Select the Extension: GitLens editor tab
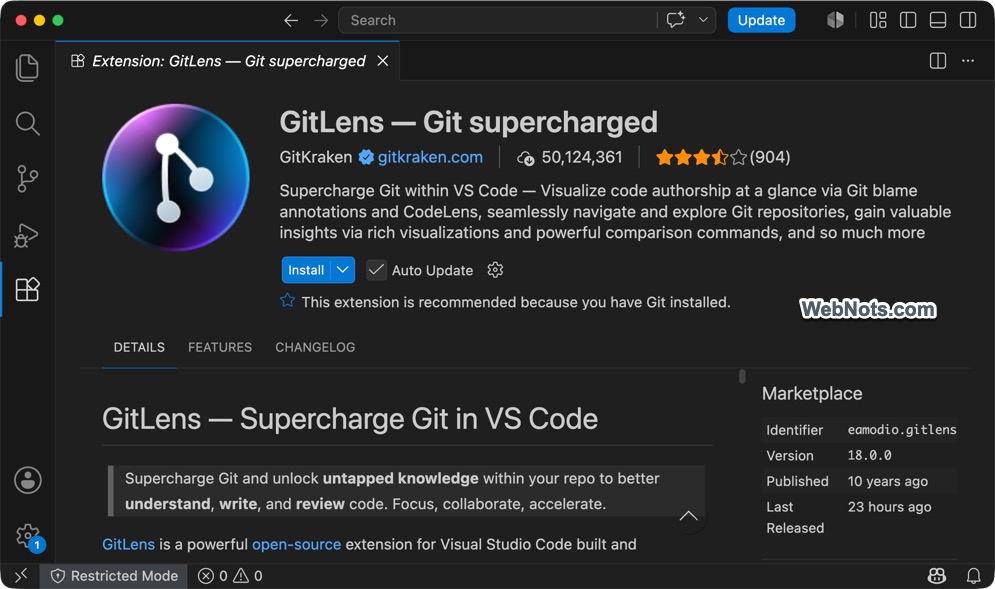Viewport: 995px width, 589px height. tap(228, 61)
